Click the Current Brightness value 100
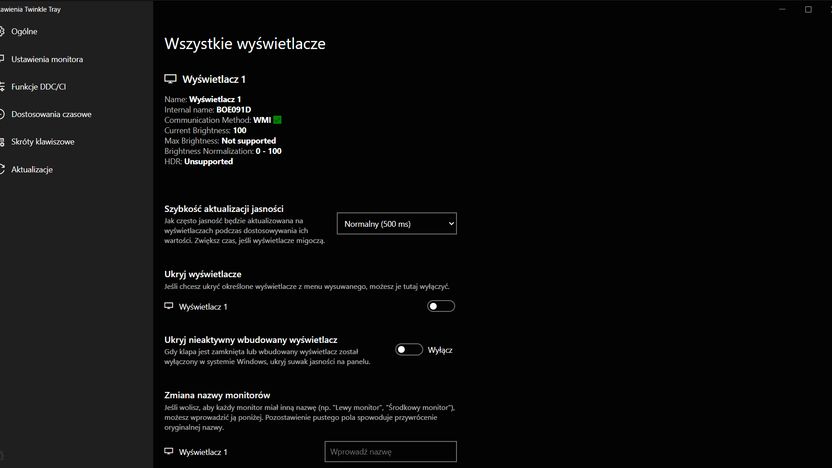832x468 pixels. (239, 131)
